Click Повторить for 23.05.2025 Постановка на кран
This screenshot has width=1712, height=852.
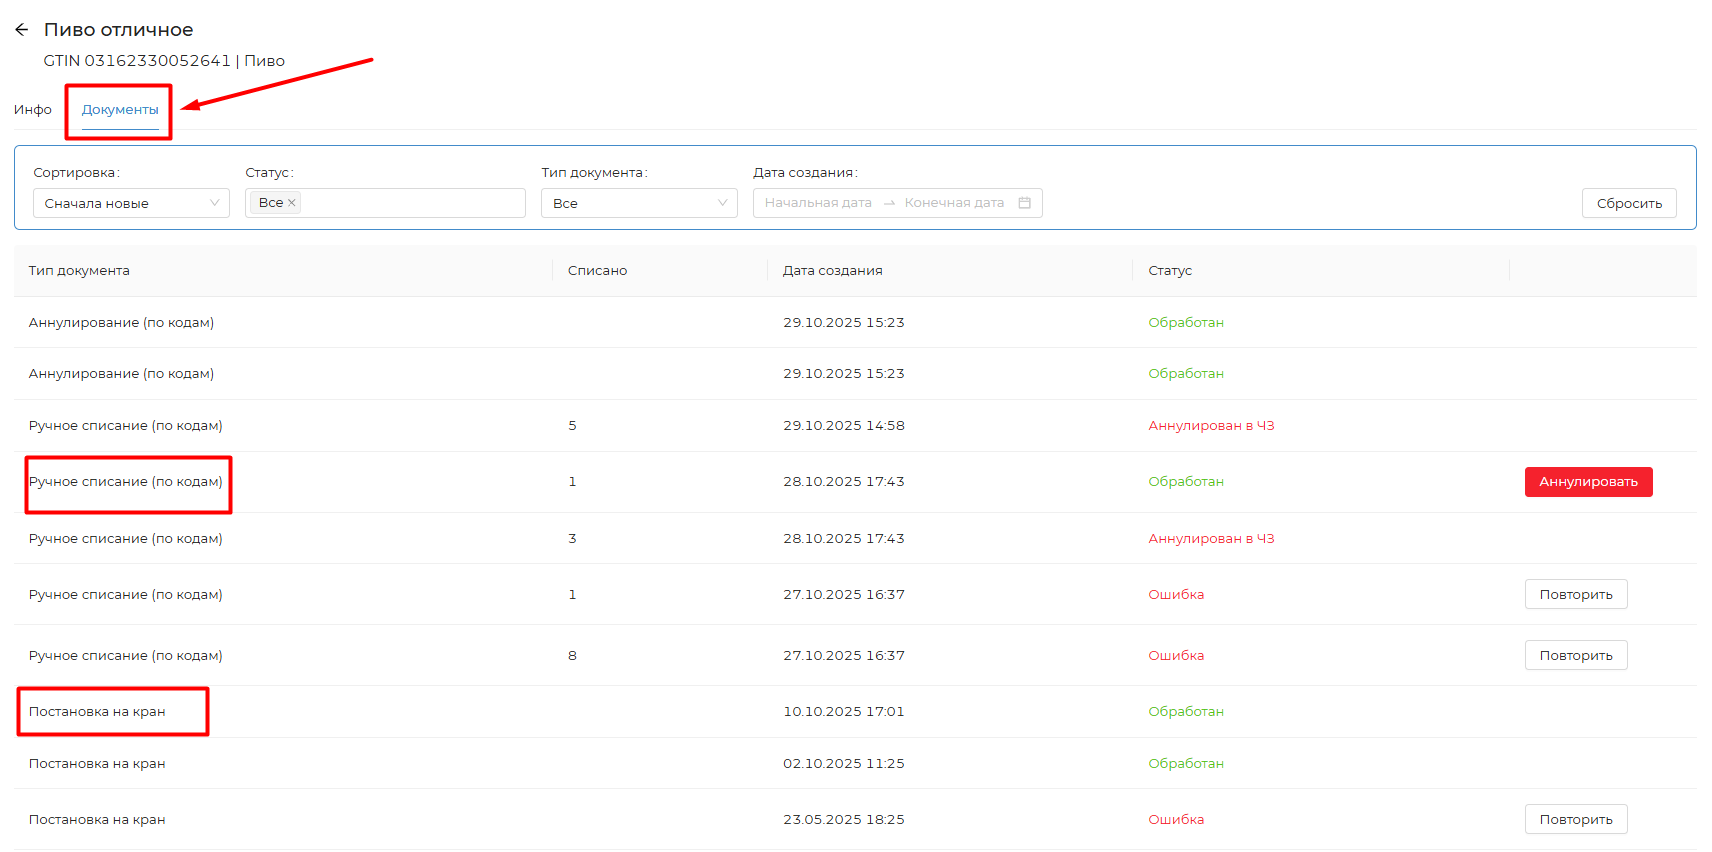coord(1575,820)
